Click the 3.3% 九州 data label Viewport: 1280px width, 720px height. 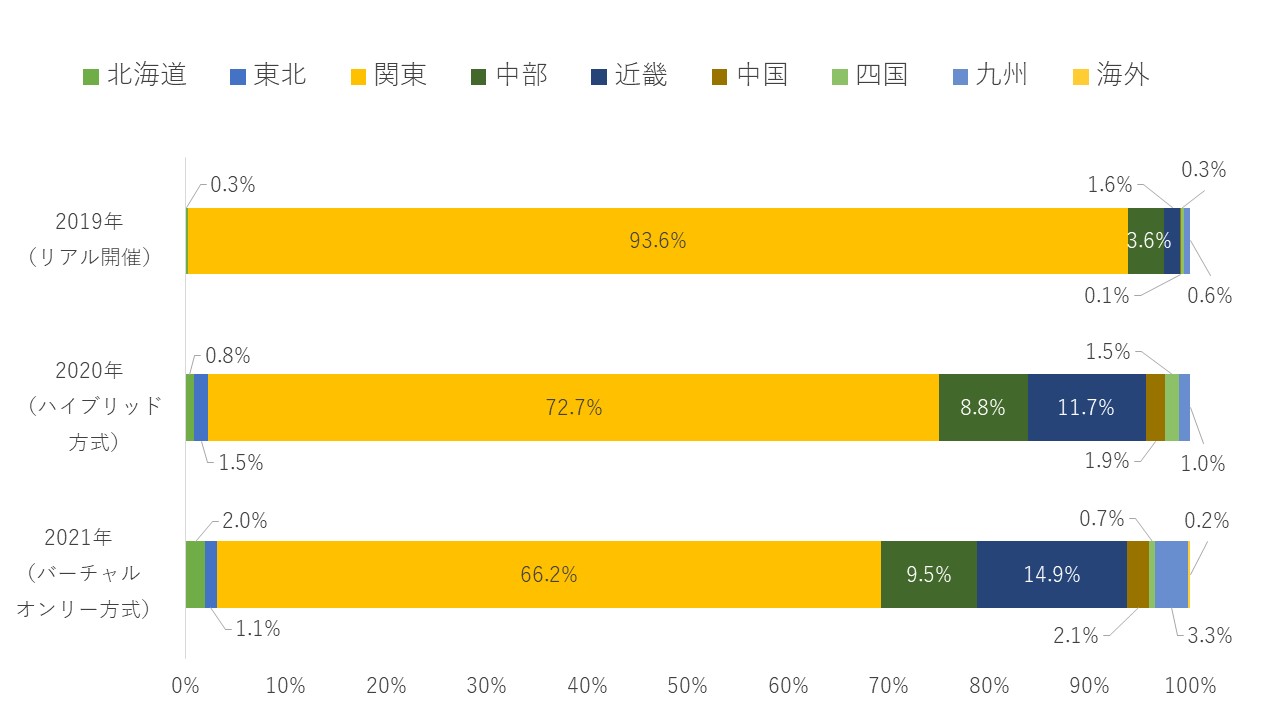point(1210,635)
